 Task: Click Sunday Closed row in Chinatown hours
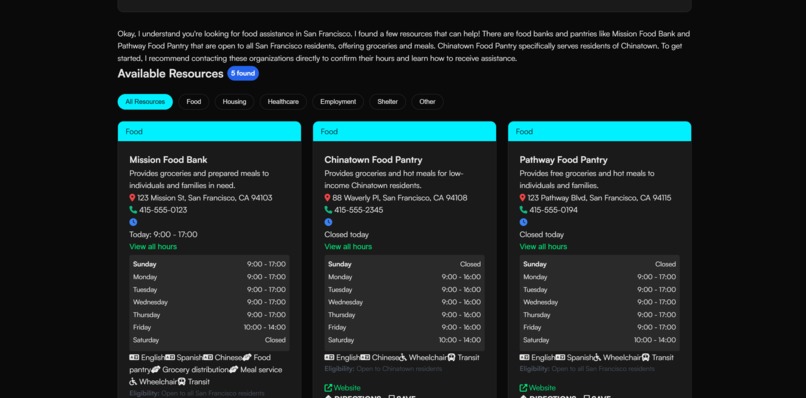coord(405,264)
